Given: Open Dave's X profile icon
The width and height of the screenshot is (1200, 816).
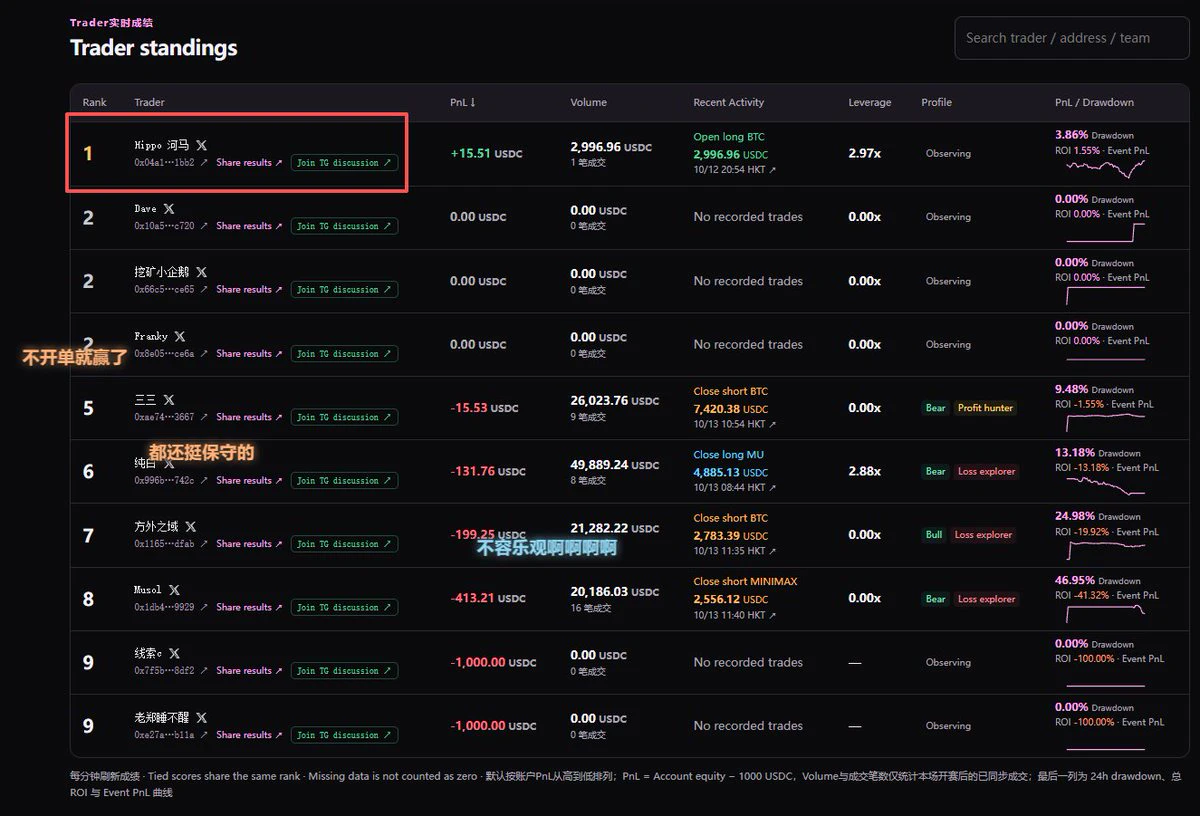Looking at the screenshot, I should 169,209.
